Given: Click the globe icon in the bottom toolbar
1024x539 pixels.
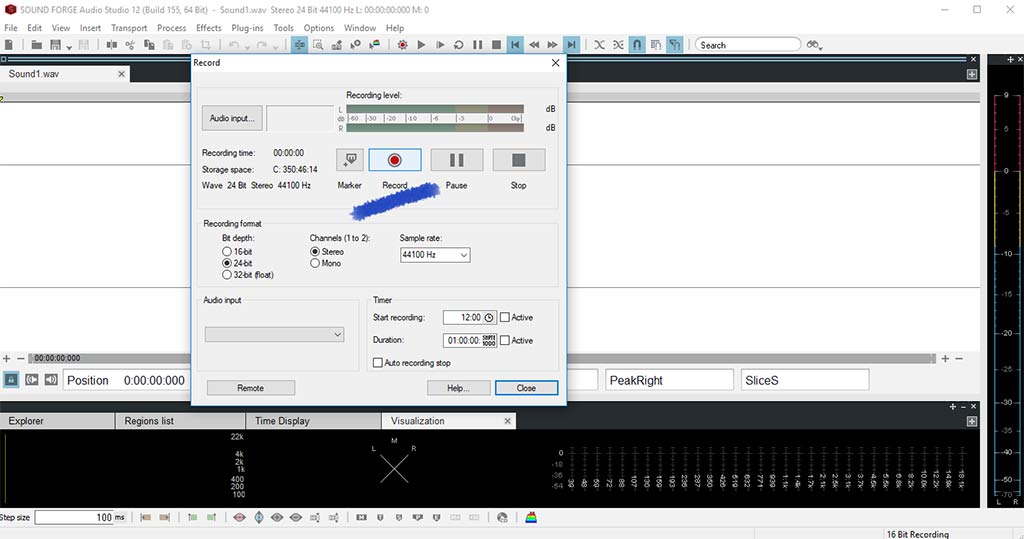Looking at the screenshot, I should tap(502, 517).
